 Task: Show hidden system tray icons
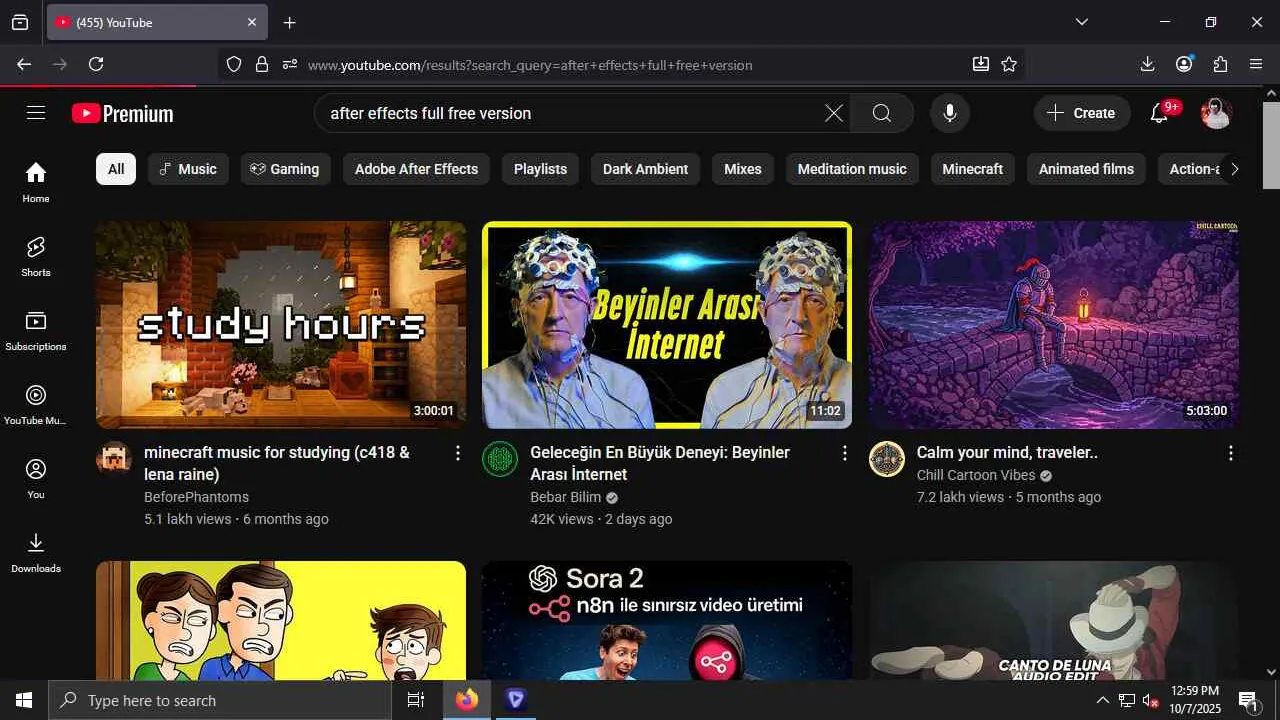coord(1102,701)
